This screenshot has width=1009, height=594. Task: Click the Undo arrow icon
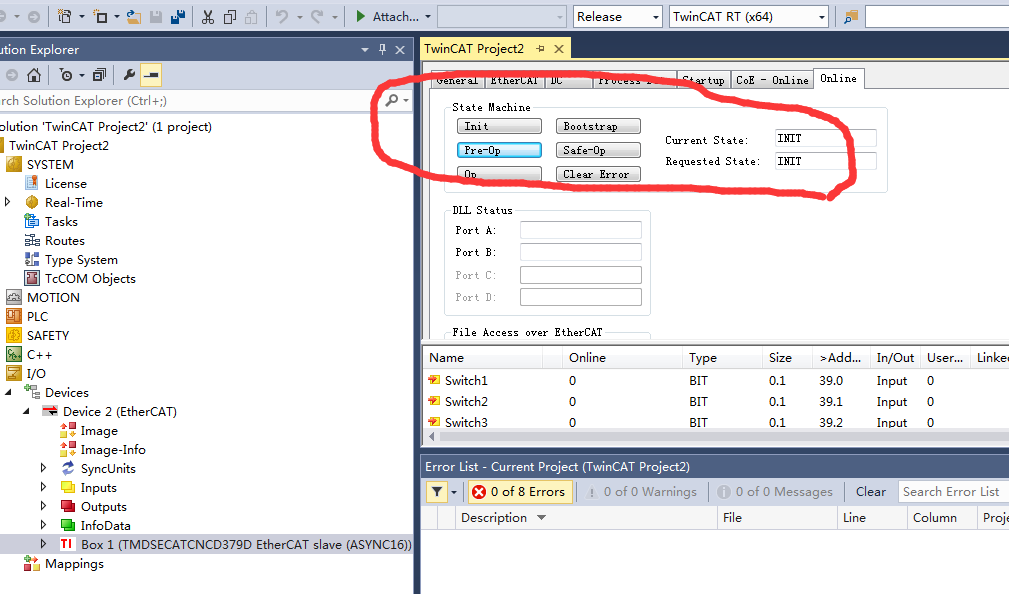click(x=282, y=17)
